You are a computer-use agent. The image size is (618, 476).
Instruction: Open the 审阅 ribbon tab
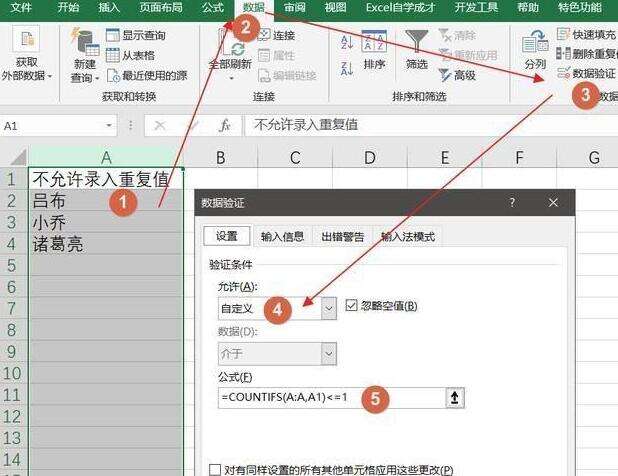pyautogui.click(x=295, y=7)
